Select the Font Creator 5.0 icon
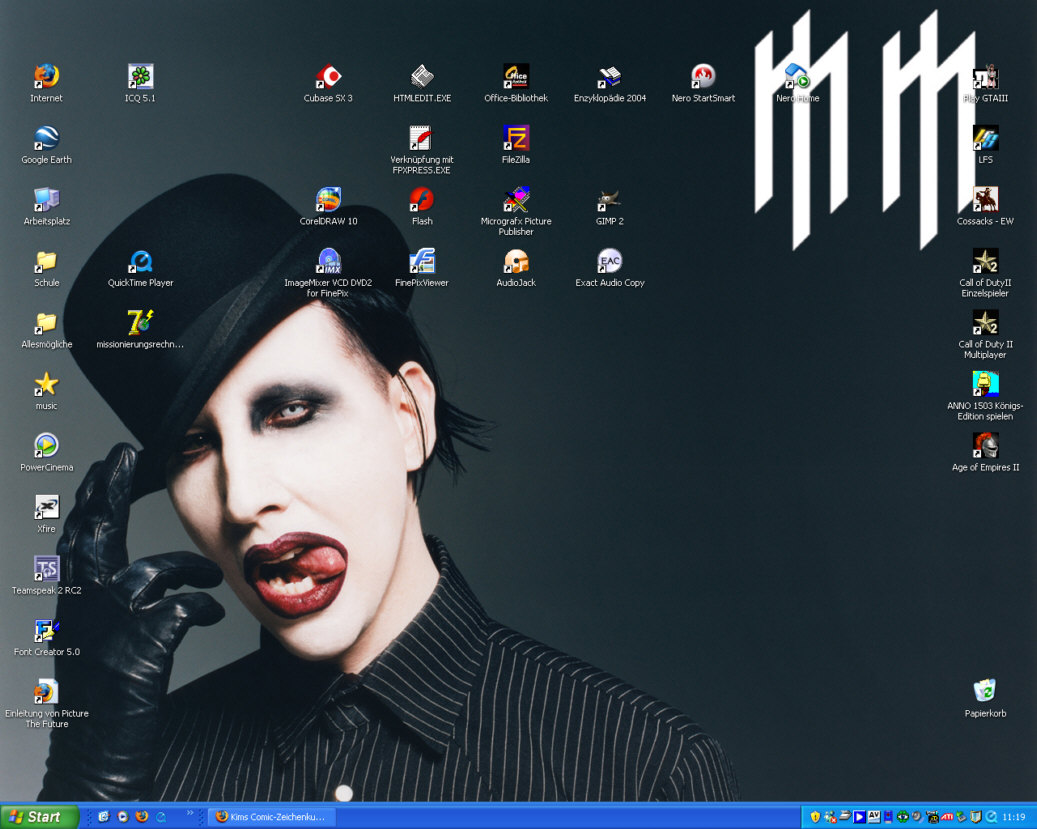 [x=46, y=631]
